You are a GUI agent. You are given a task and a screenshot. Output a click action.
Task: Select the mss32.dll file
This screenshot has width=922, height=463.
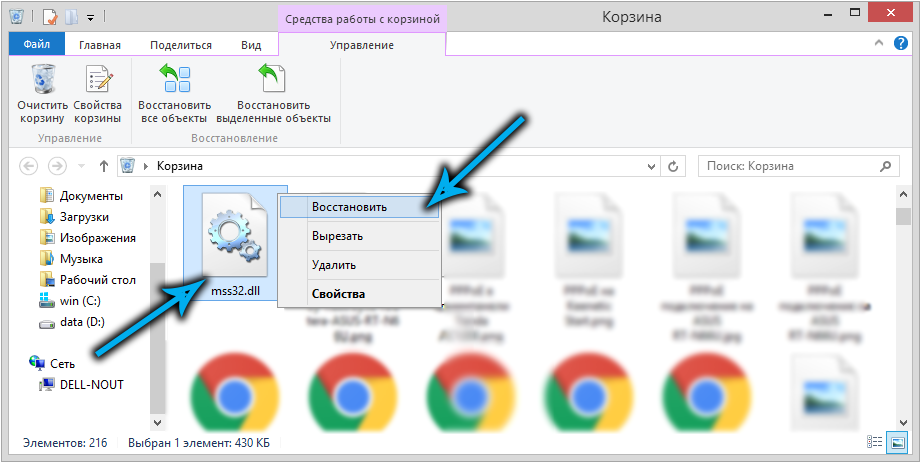[x=235, y=243]
